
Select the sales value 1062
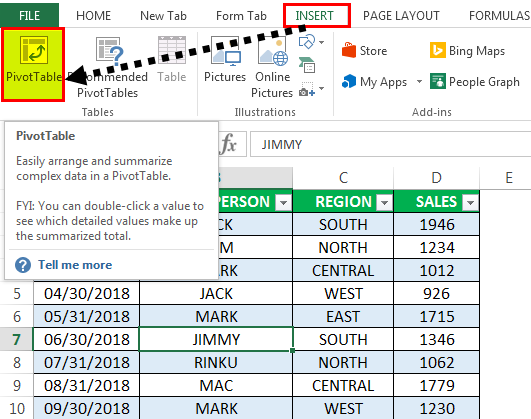tap(437, 362)
